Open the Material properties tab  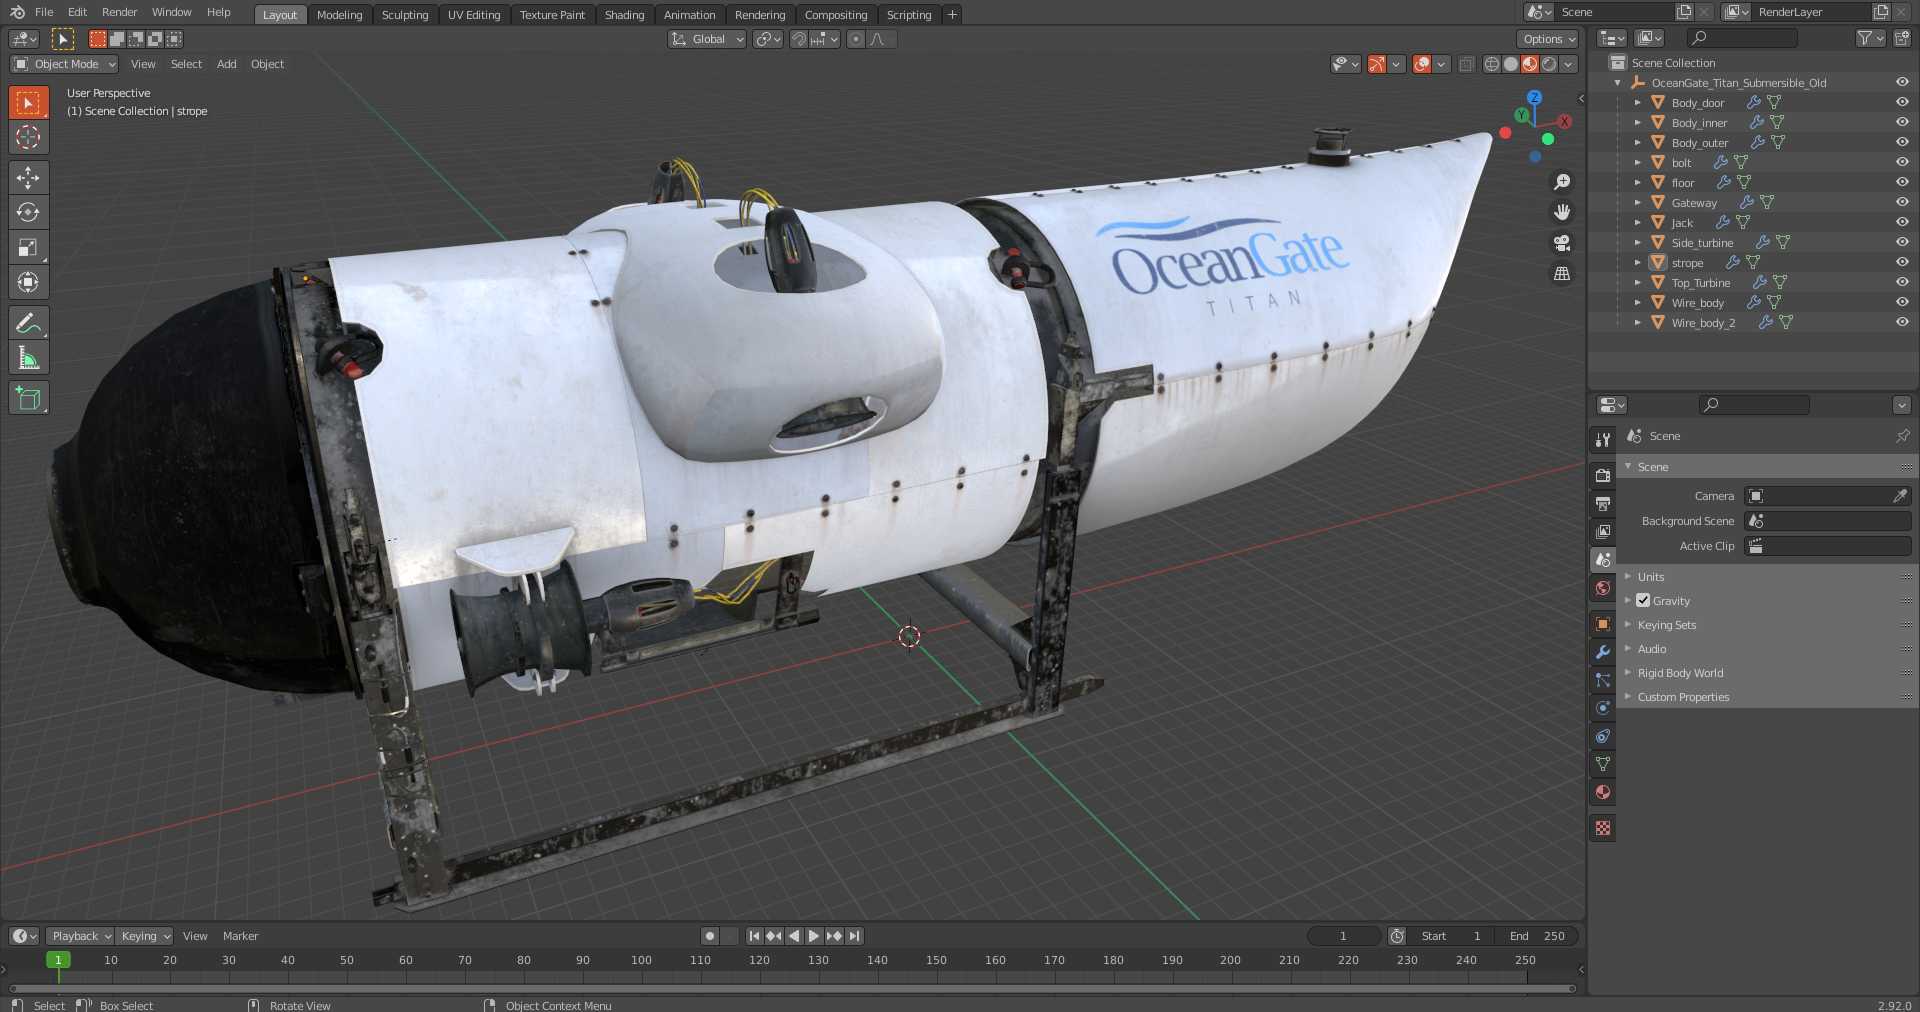tap(1603, 792)
